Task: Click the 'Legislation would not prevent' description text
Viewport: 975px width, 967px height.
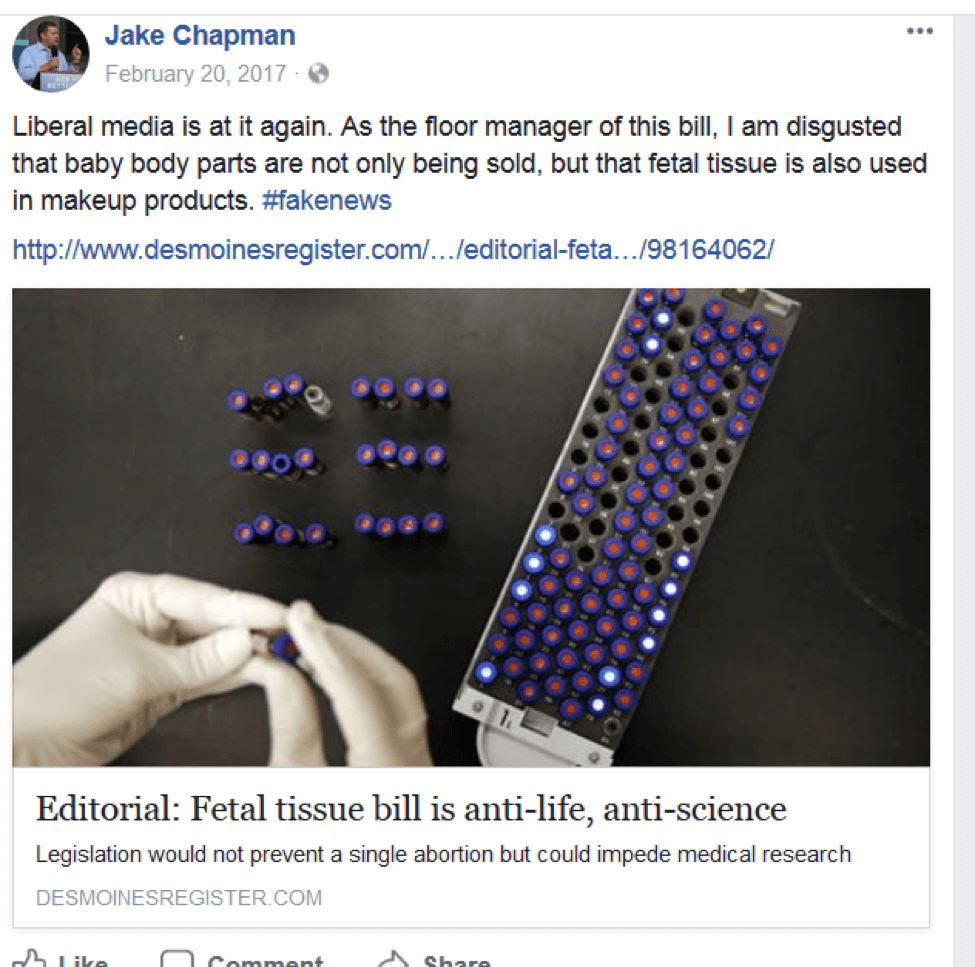Action: [x=443, y=855]
